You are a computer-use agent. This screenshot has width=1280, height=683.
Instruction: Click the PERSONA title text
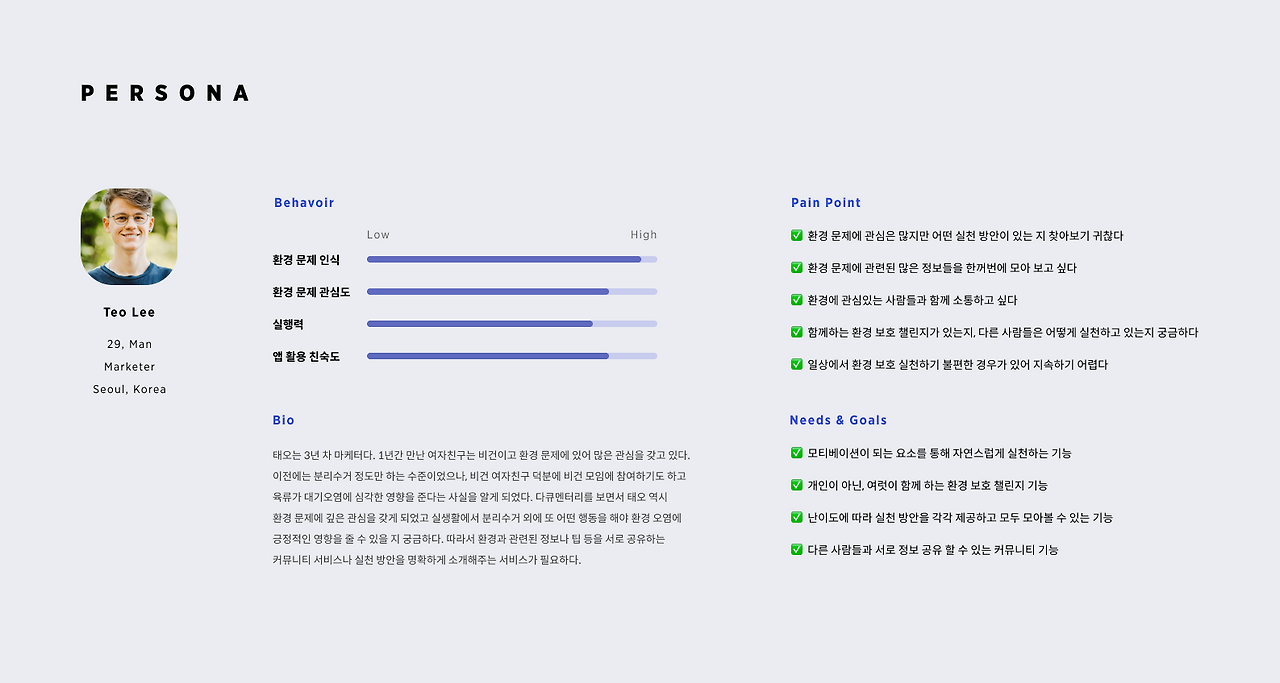coord(165,93)
